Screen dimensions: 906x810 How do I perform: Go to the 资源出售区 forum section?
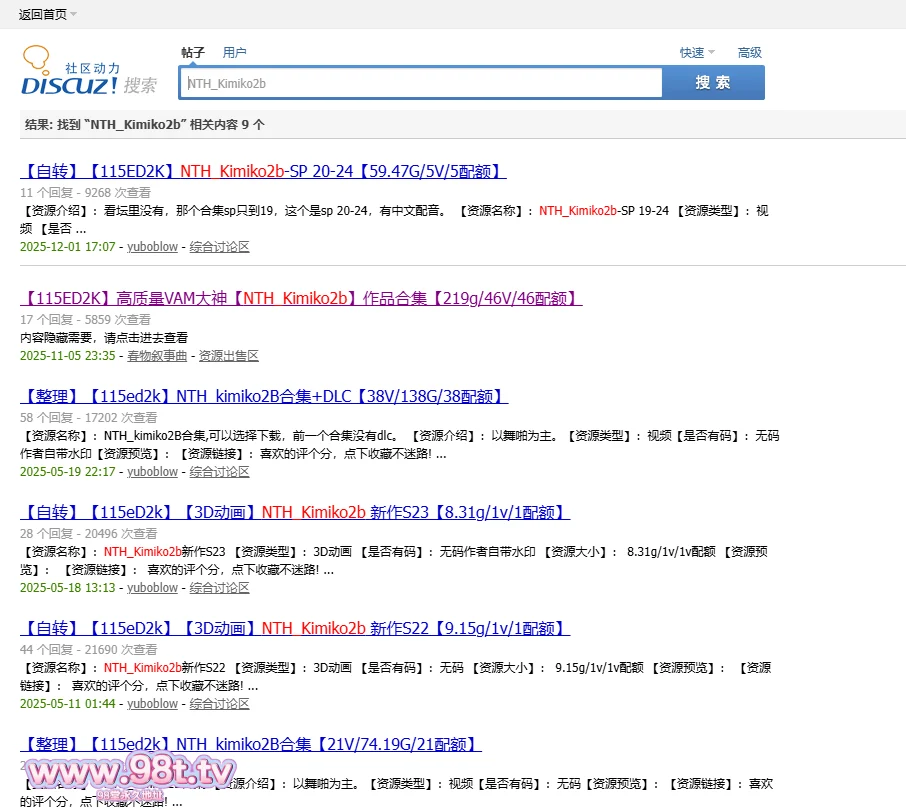pyautogui.click(x=228, y=355)
